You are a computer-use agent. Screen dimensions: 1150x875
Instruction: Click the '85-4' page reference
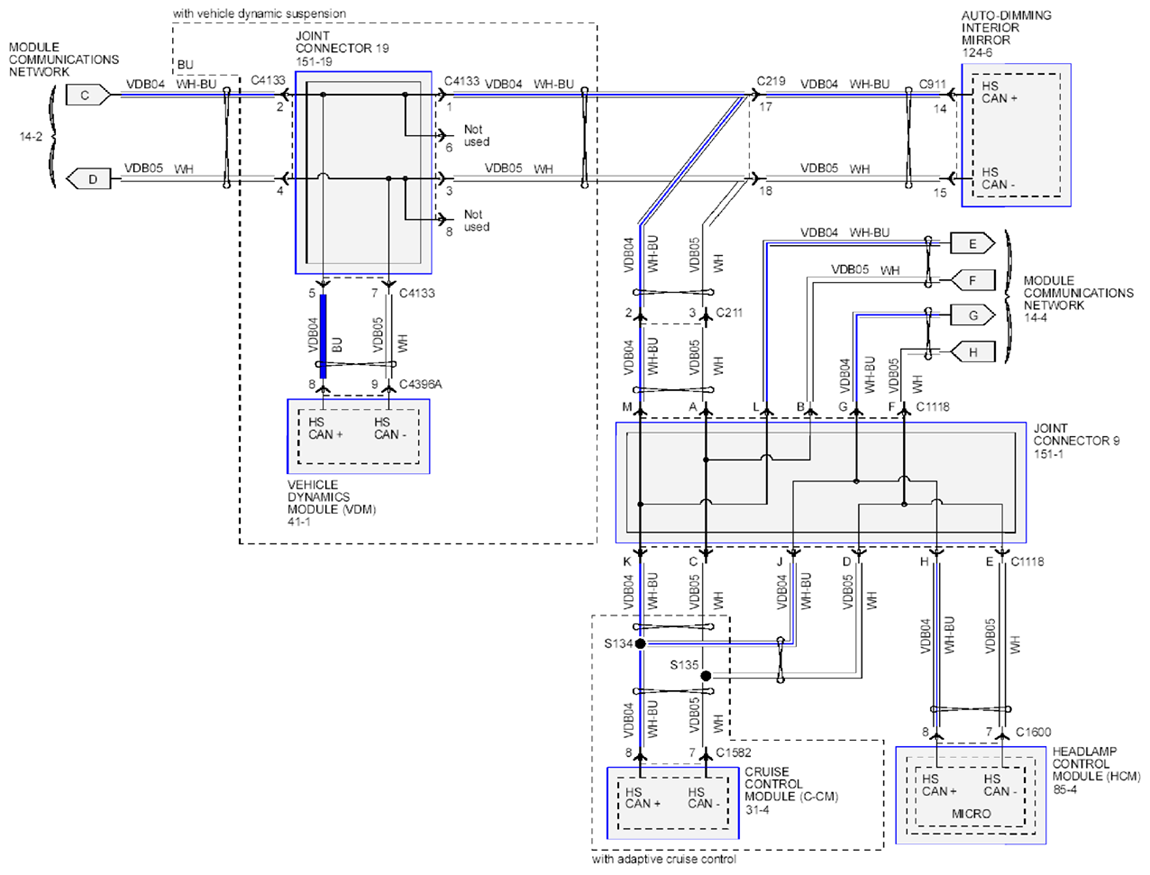point(1065,790)
